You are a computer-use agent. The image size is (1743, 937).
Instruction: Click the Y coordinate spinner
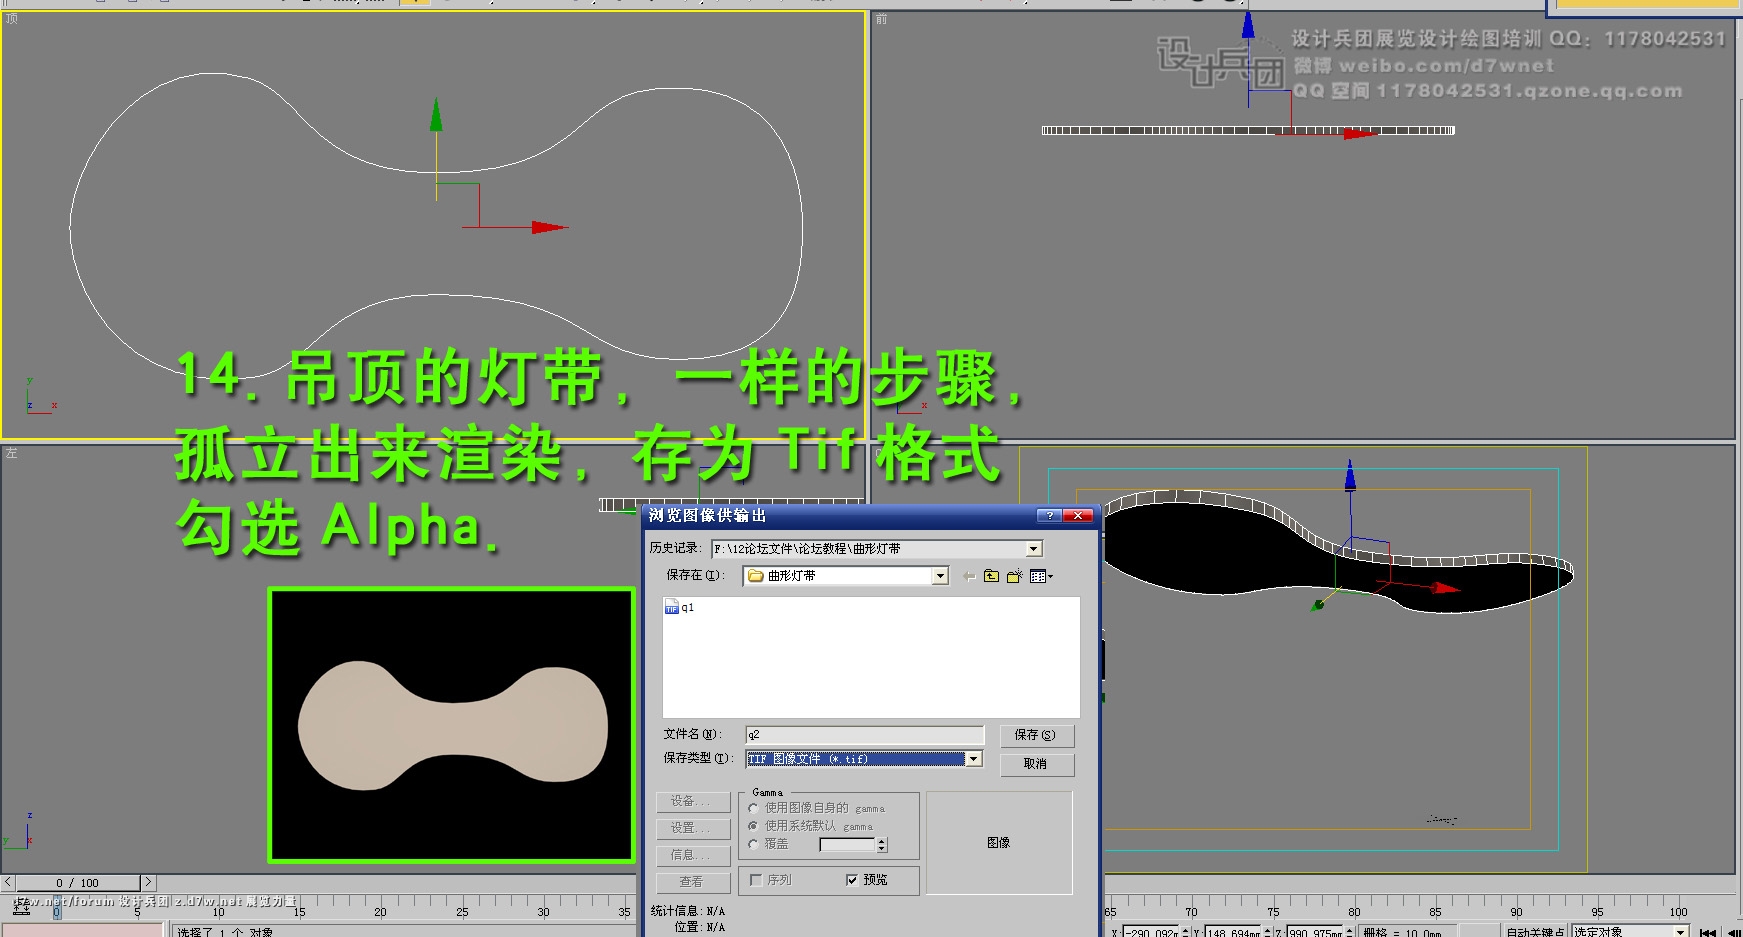[1268, 932]
